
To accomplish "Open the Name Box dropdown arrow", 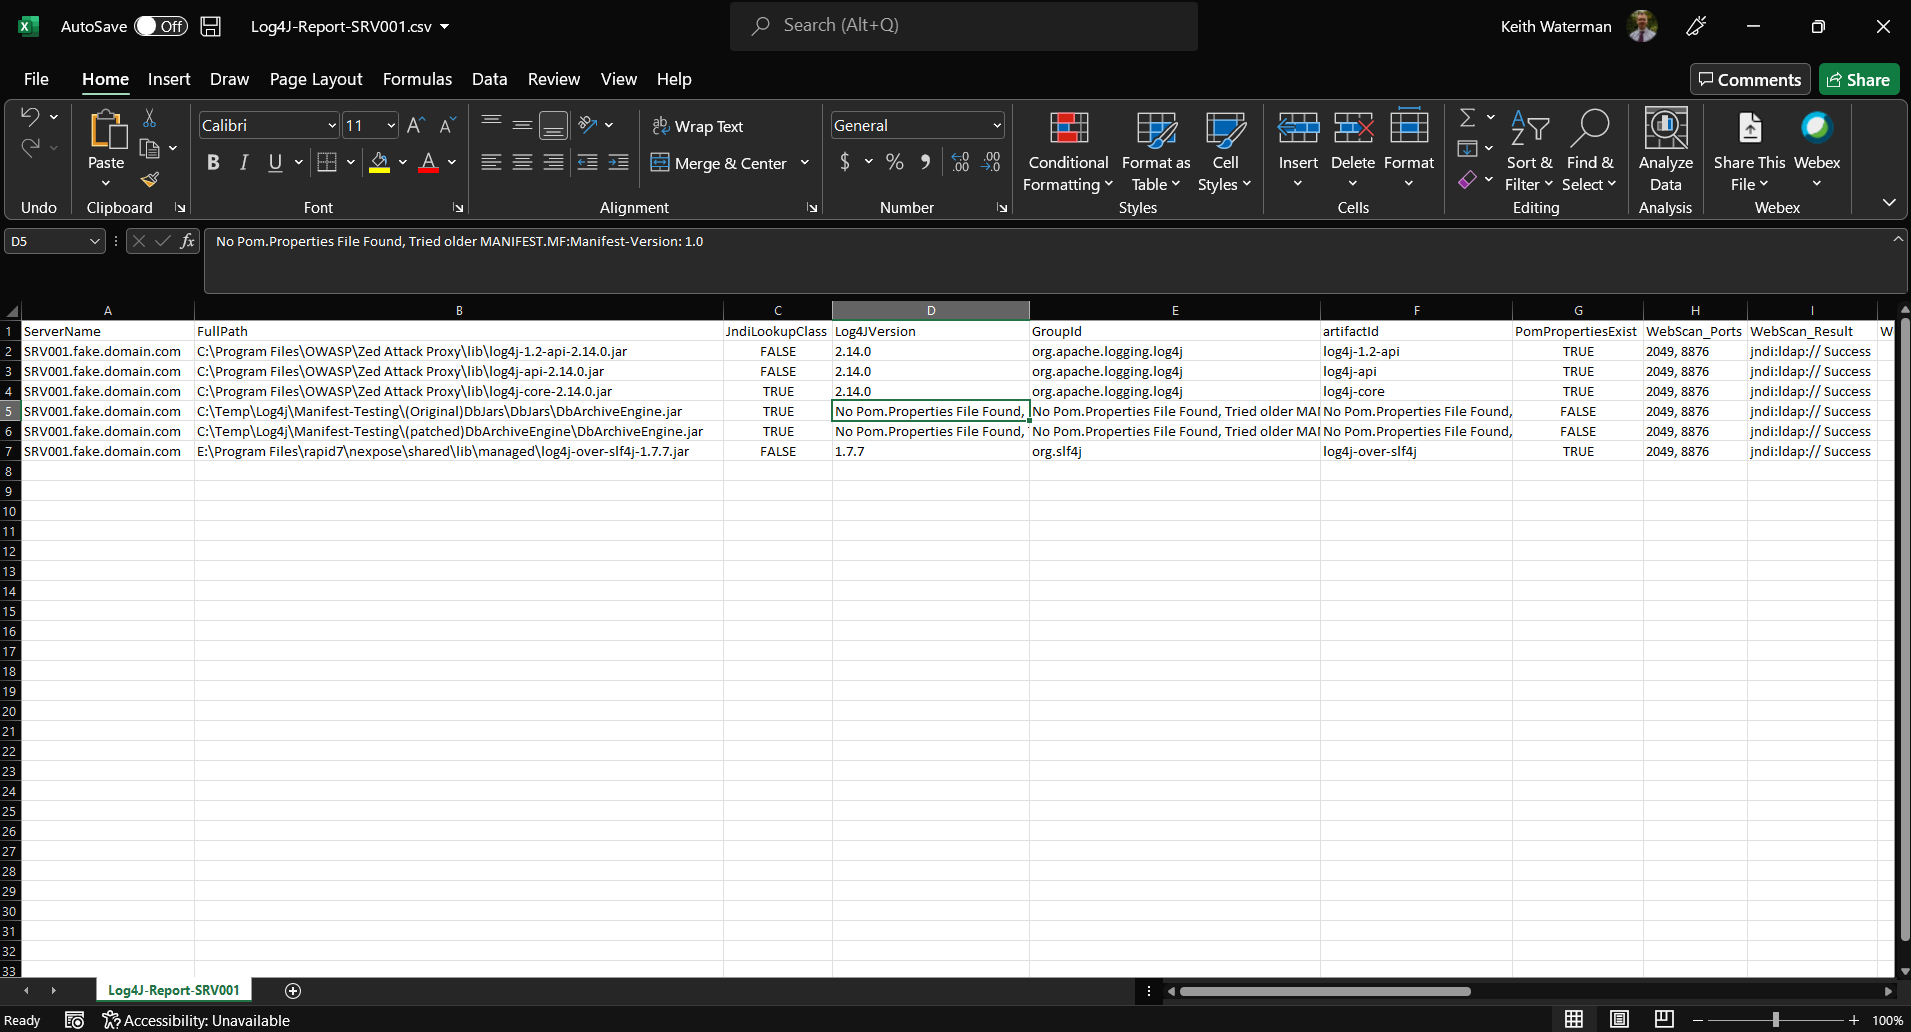I will tap(95, 241).
